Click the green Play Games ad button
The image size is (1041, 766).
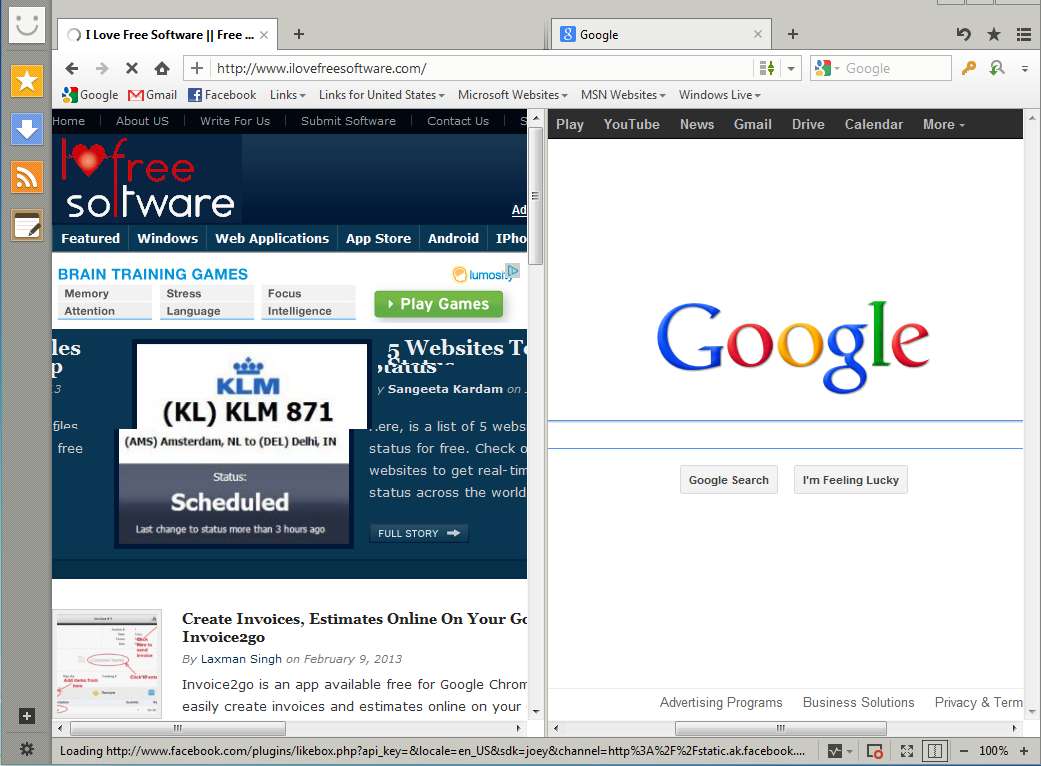tap(438, 304)
